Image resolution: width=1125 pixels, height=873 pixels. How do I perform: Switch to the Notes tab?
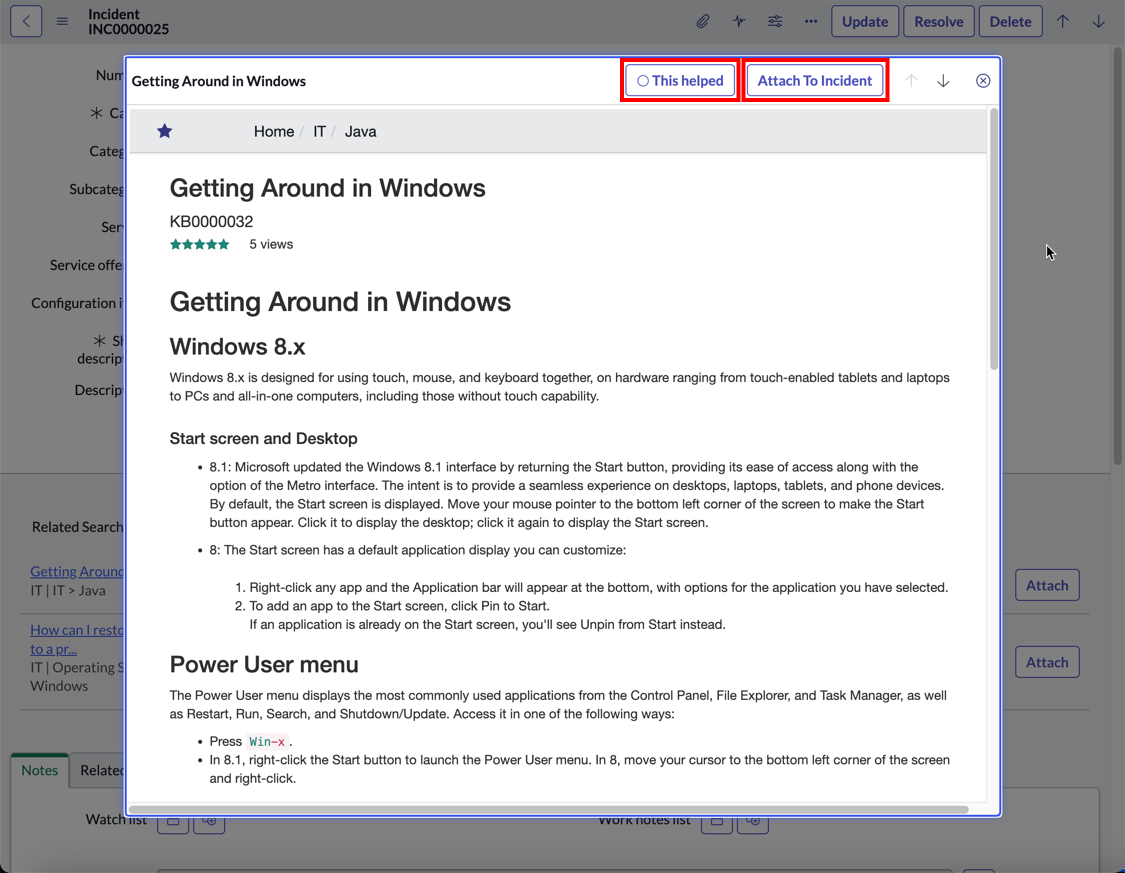coord(39,770)
